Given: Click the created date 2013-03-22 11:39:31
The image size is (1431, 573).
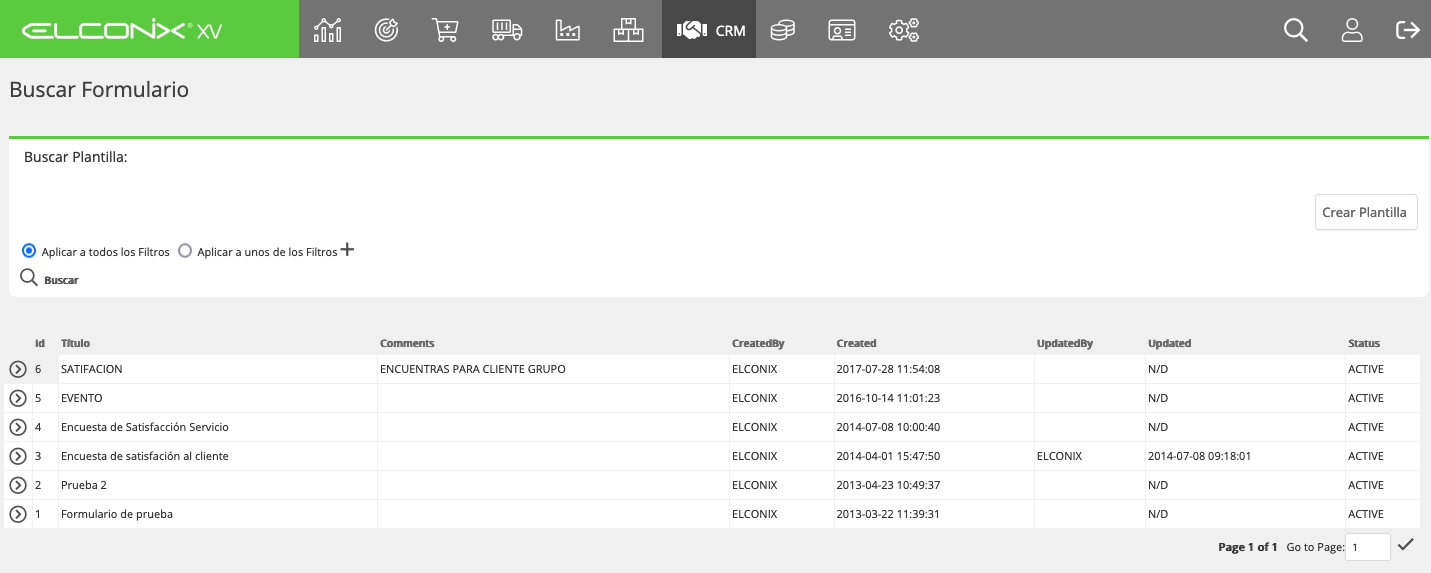Looking at the screenshot, I should click(x=888, y=514).
